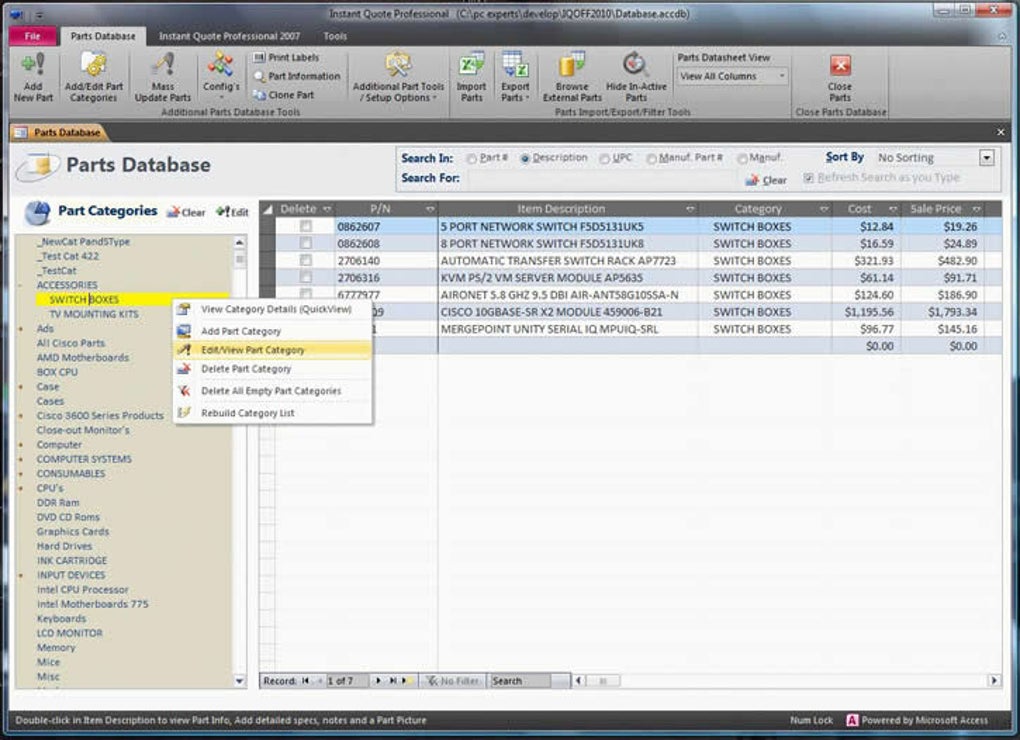Check Delete box for part 2706140
The height and width of the screenshot is (740, 1020).
click(306, 260)
